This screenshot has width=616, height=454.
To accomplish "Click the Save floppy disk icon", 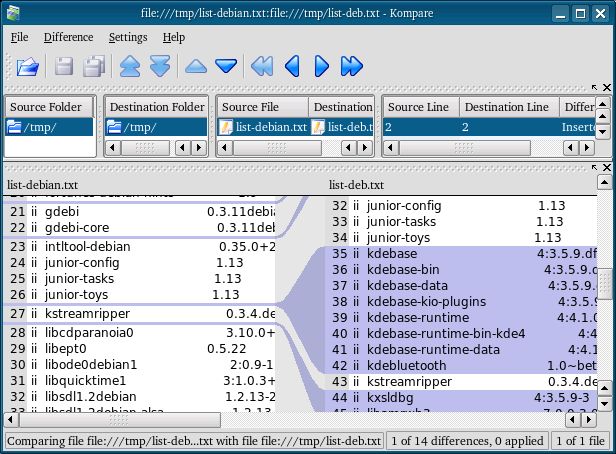I will coord(64,66).
